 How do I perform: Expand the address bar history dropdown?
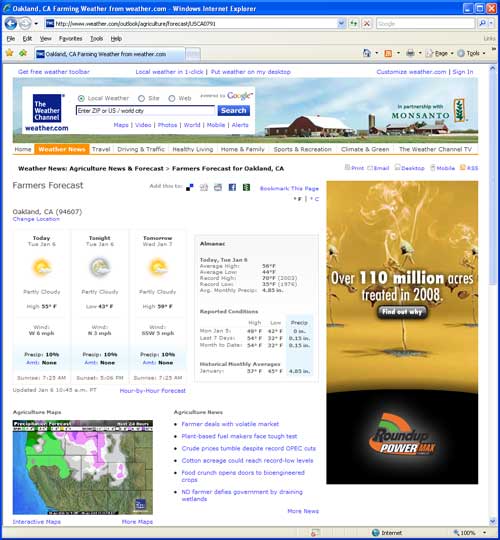click(x=341, y=23)
